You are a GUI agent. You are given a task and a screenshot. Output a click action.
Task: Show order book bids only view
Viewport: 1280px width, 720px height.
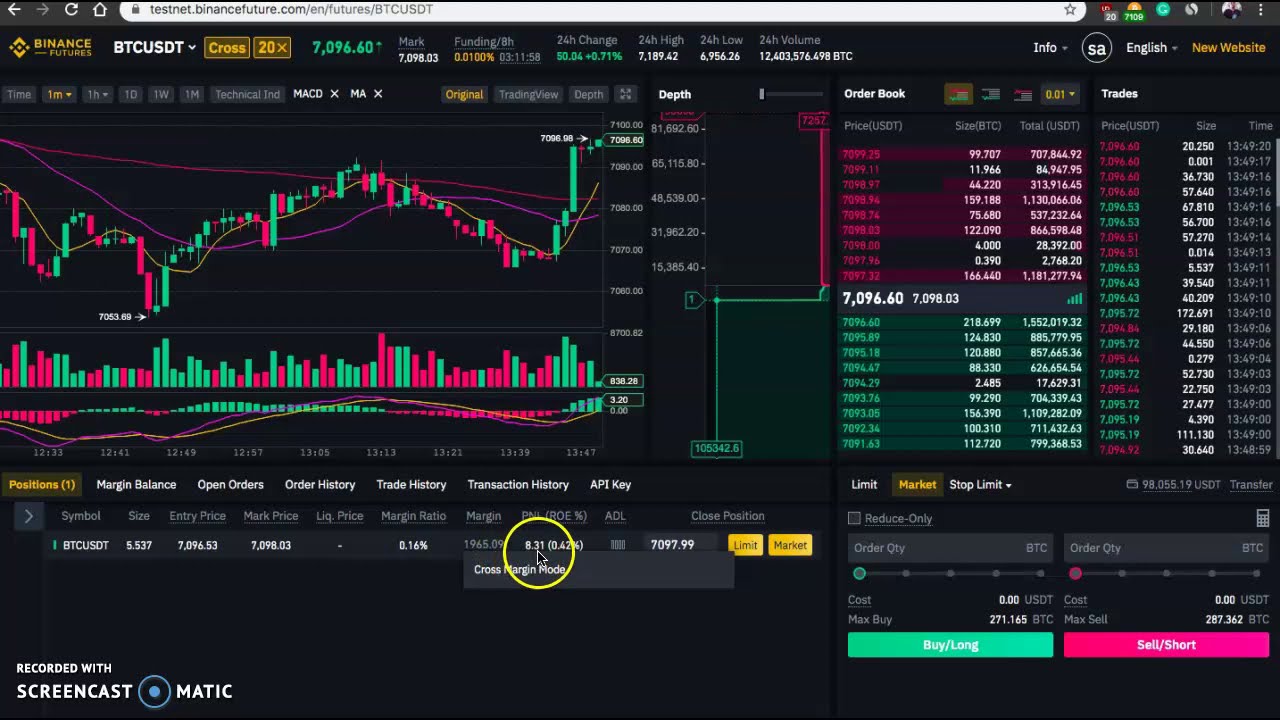click(990, 95)
